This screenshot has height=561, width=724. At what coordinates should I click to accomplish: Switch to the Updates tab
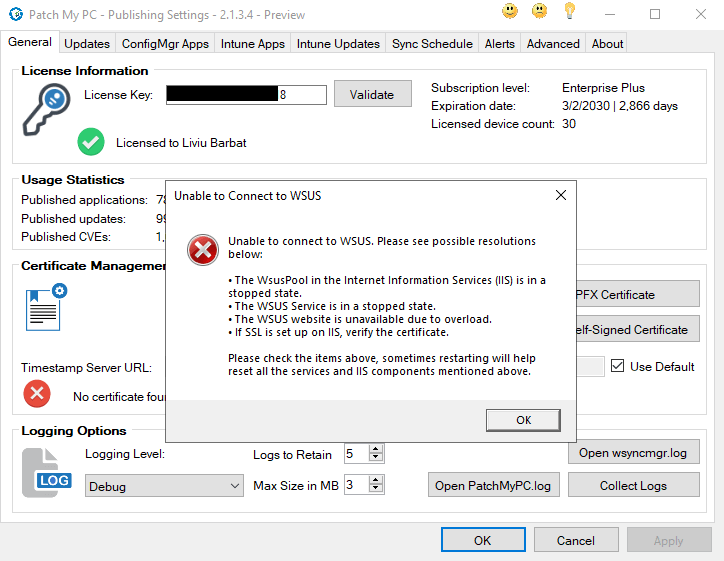click(87, 44)
